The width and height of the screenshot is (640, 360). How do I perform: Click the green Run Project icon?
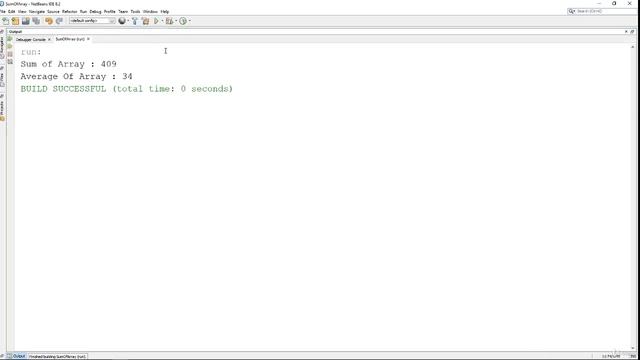[156, 21]
